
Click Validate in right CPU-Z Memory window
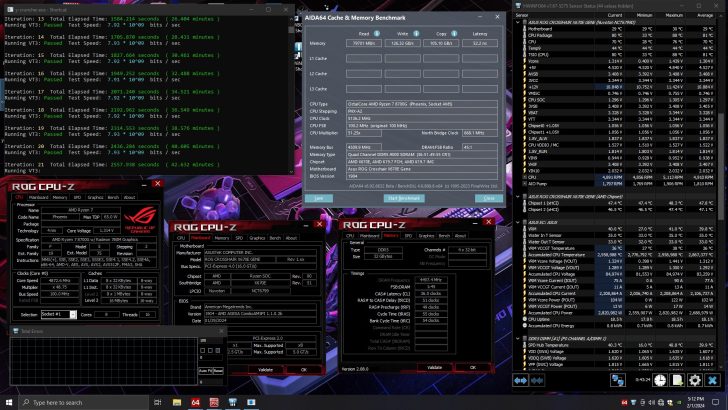click(435, 367)
